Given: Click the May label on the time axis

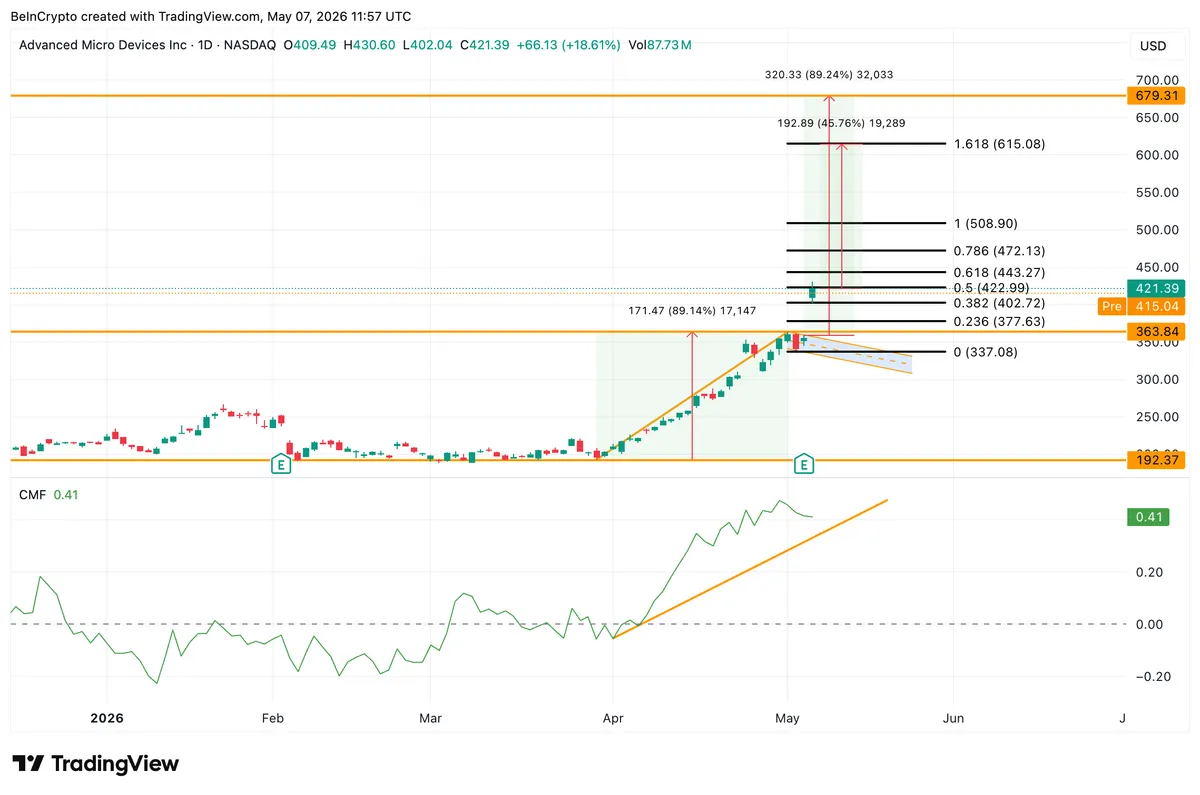Looking at the screenshot, I should pos(788,718).
